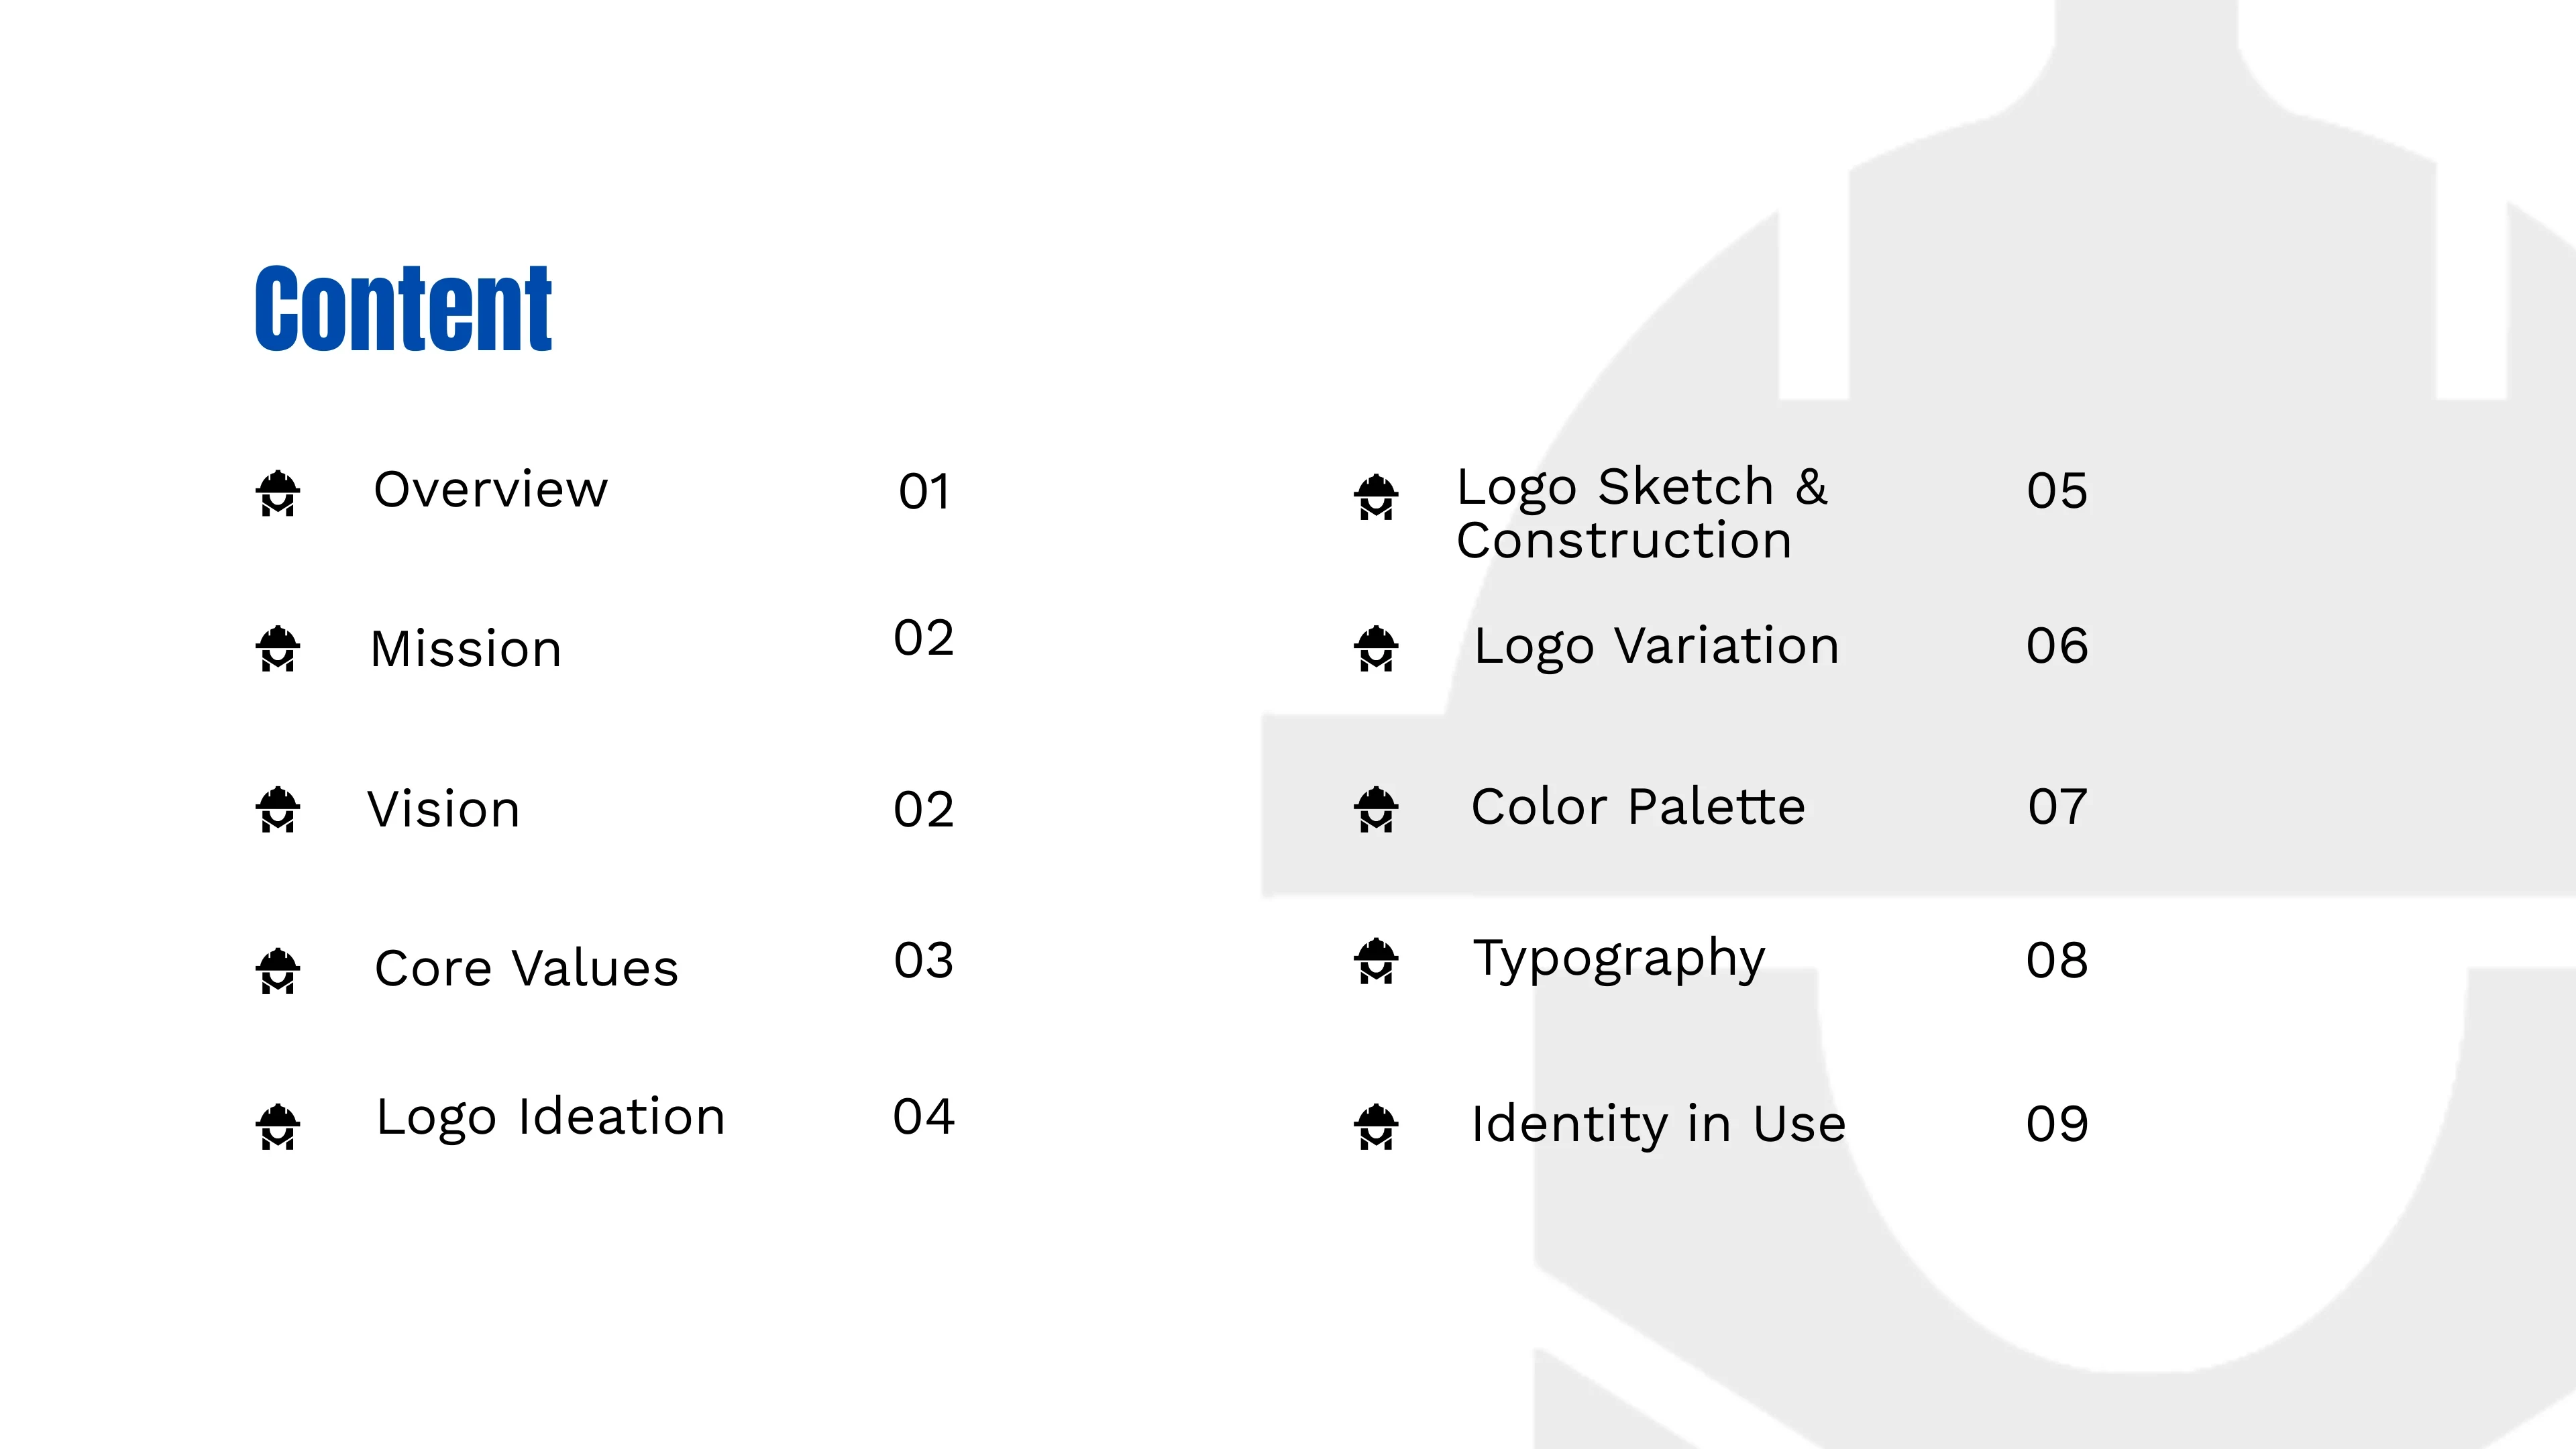Image resolution: width=2576 pixels, height=1449 pixels.
Task: Click page number 09 for Identity in Use
Action: [2057, 1124]
